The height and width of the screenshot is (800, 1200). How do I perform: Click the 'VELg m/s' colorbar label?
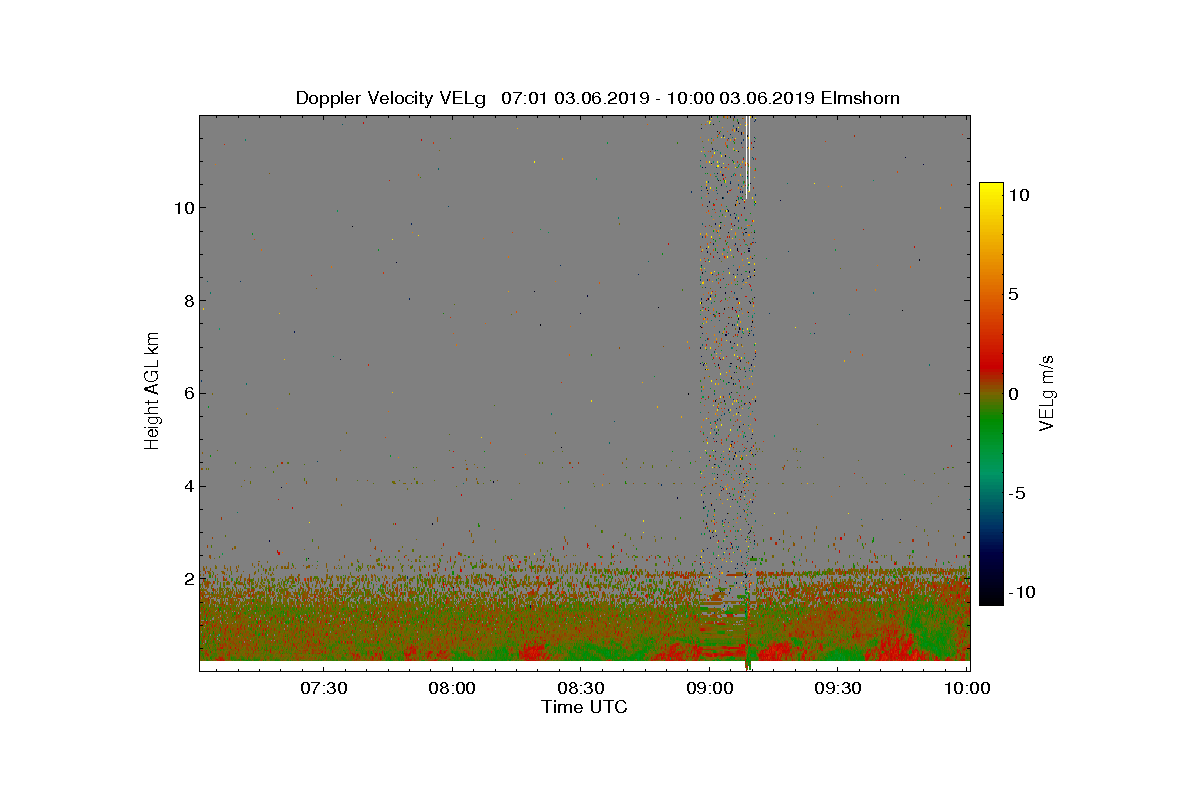point(1047,392)
